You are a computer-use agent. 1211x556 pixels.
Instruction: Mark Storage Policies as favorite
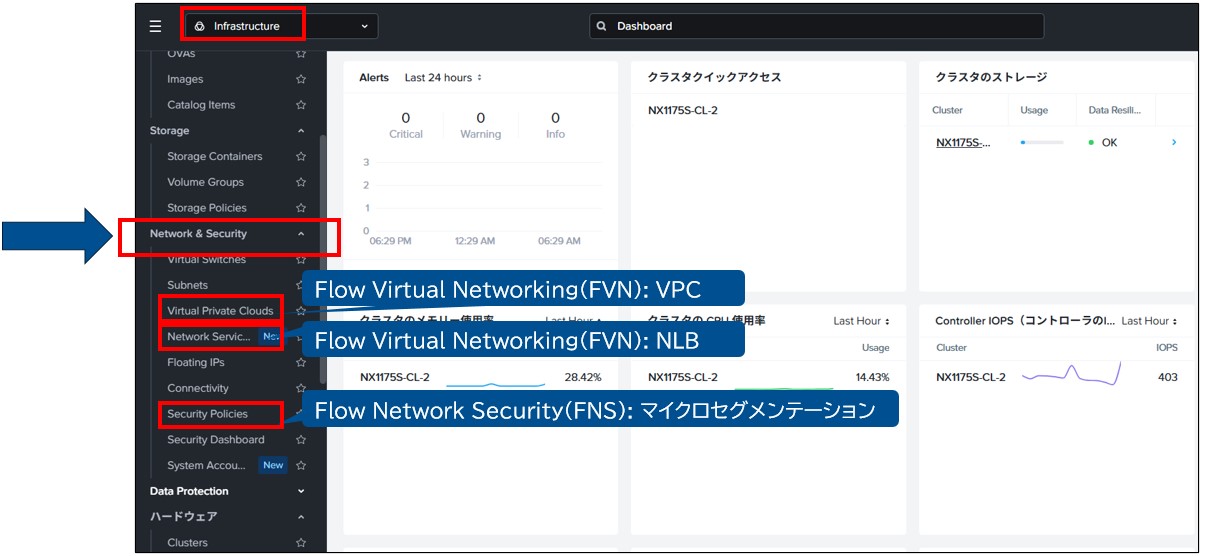[x=301, y=208]
